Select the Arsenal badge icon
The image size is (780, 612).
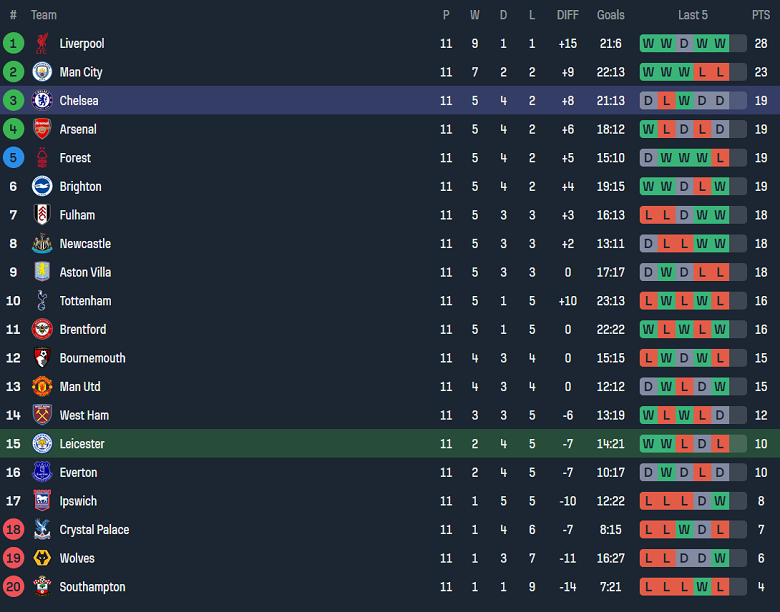point(42,129)
